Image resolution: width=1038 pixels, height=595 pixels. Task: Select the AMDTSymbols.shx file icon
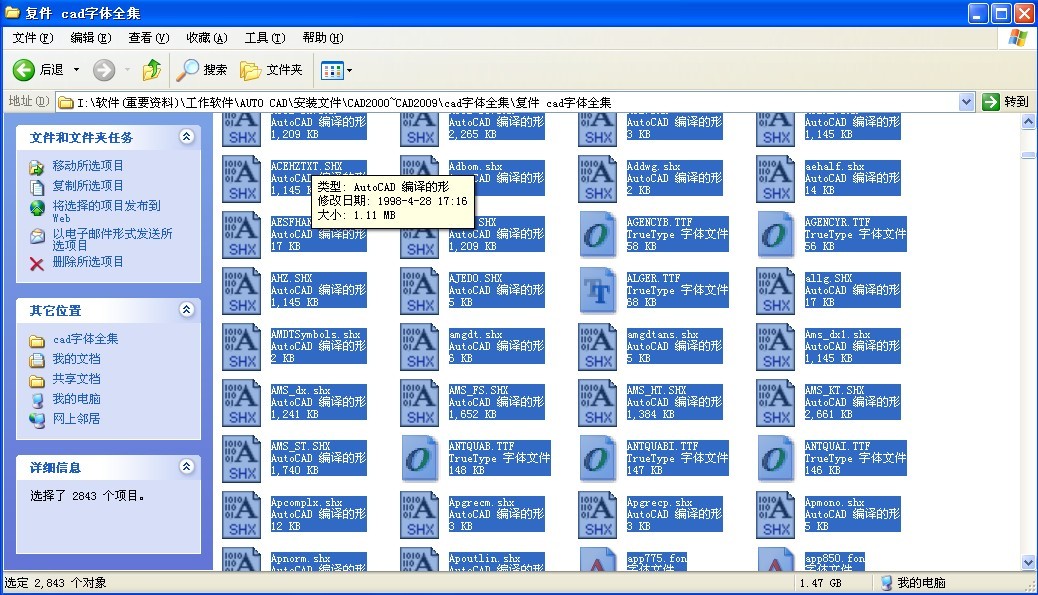(x=242, y=346)
